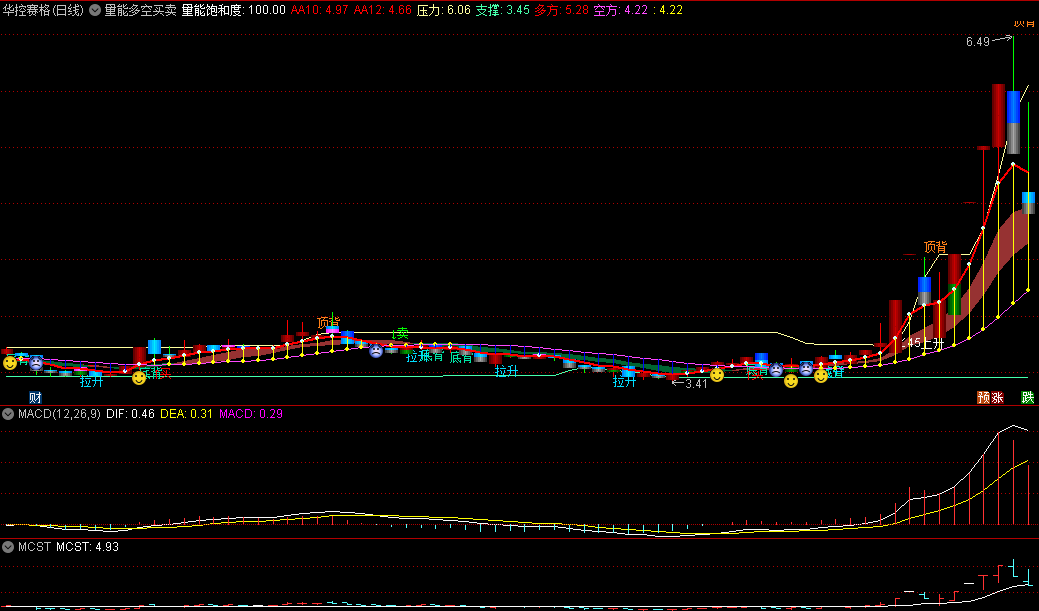Click the MCST: 4.93 value
This screenshot has width=1039, height=611.
pos(87,547)
